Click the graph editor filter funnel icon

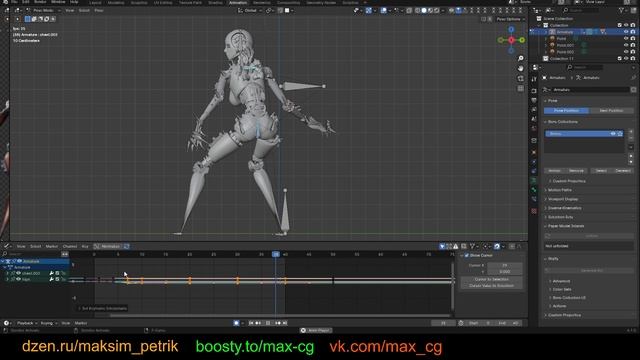coord(472,246)
